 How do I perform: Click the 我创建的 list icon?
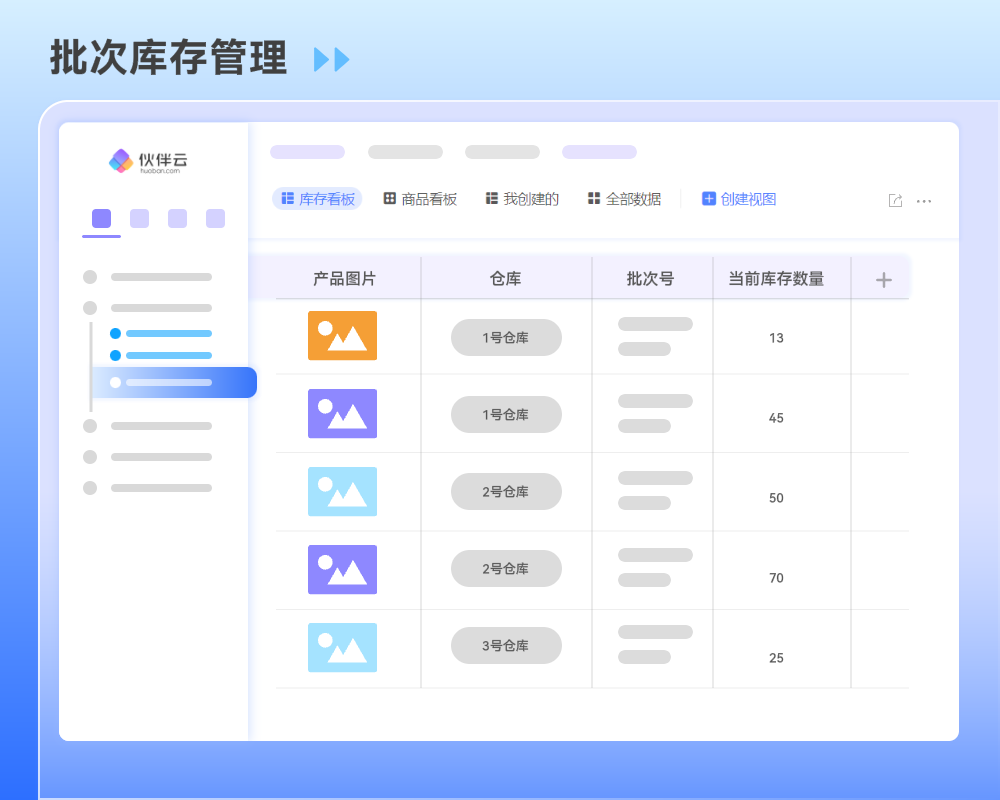pyautogui.click(x=490, y=198)
